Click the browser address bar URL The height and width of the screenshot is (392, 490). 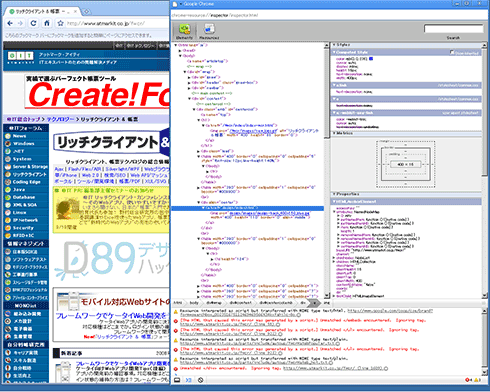pos(105,23)
